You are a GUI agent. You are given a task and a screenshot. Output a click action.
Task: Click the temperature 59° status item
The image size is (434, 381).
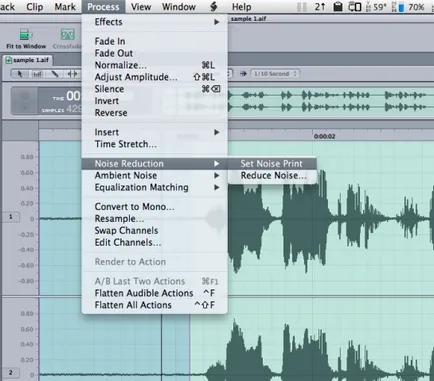click(376, 7)
